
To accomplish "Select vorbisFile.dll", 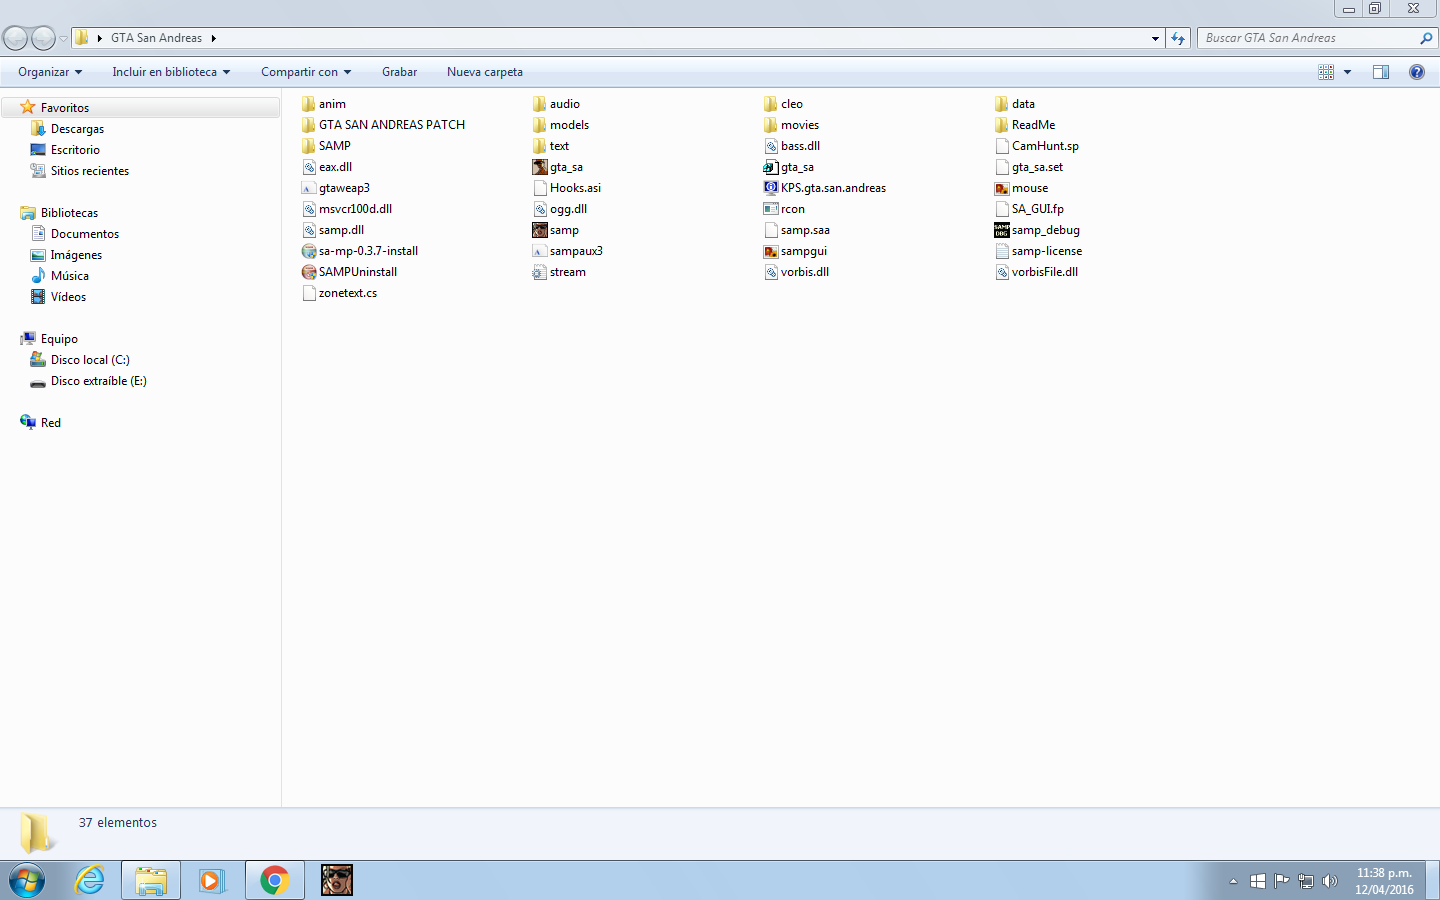I will coord(1036,272).
